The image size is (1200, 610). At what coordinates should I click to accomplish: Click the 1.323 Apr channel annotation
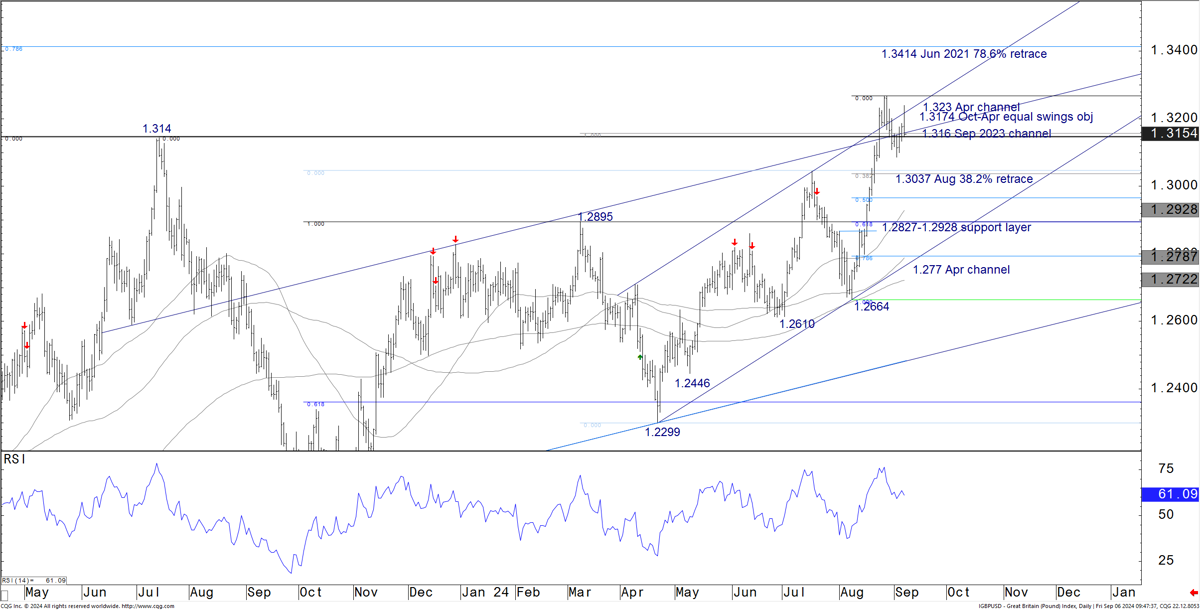(x=970, y=107)
